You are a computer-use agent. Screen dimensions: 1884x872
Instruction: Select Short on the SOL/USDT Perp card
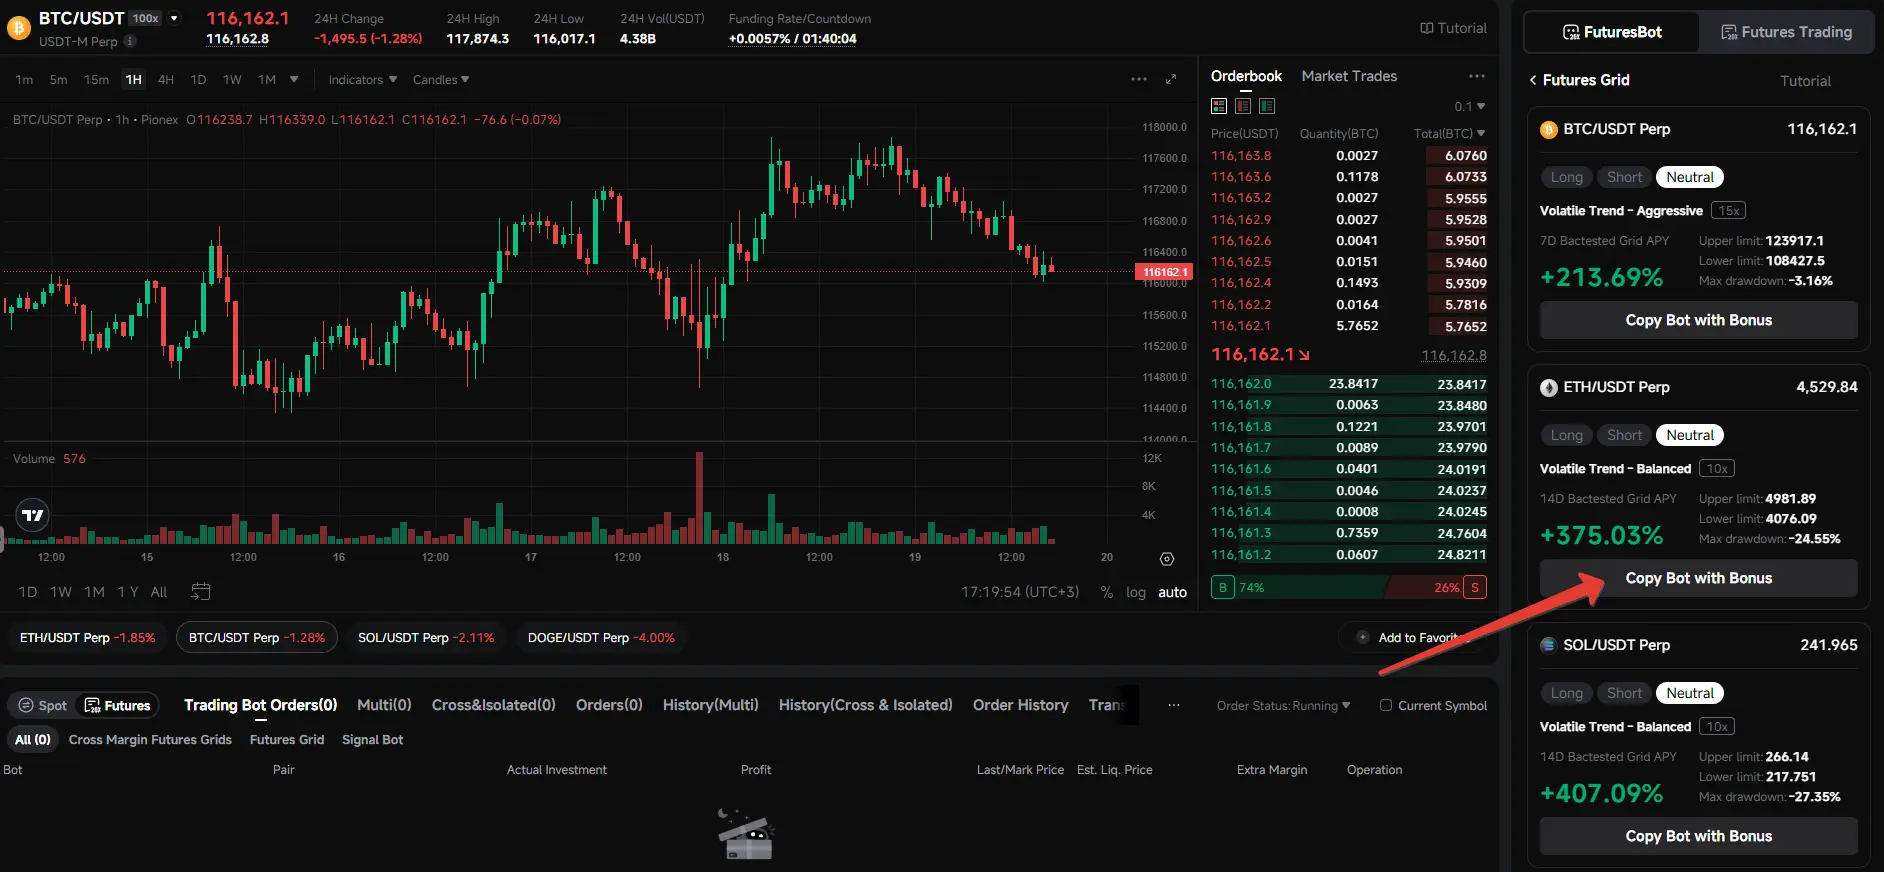click(x=1625, y=693)
